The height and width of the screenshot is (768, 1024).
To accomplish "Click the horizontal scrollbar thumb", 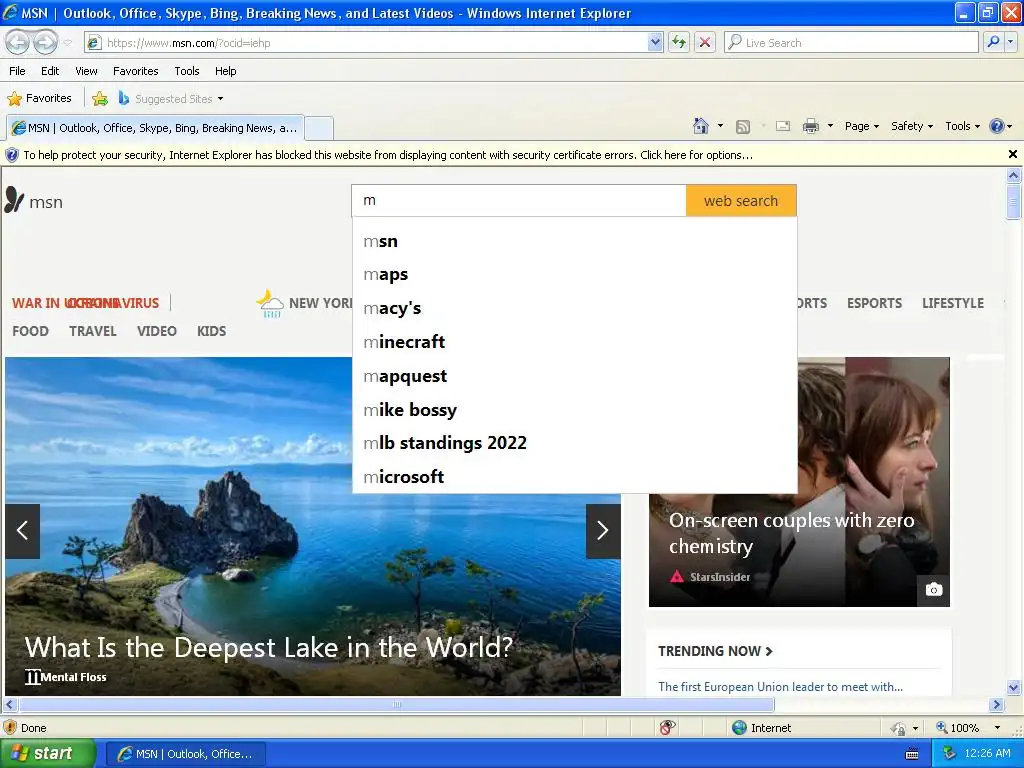I will (396, 705).
